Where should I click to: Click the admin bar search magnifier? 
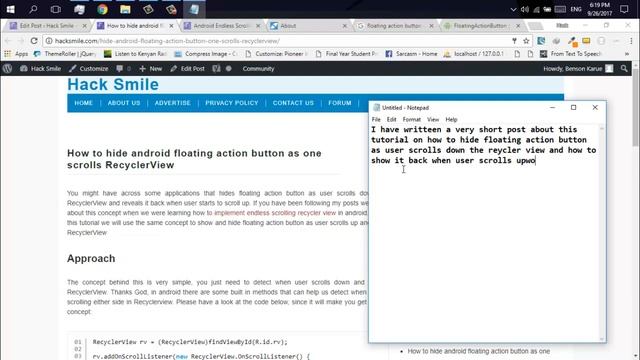(x=624, y=69)
